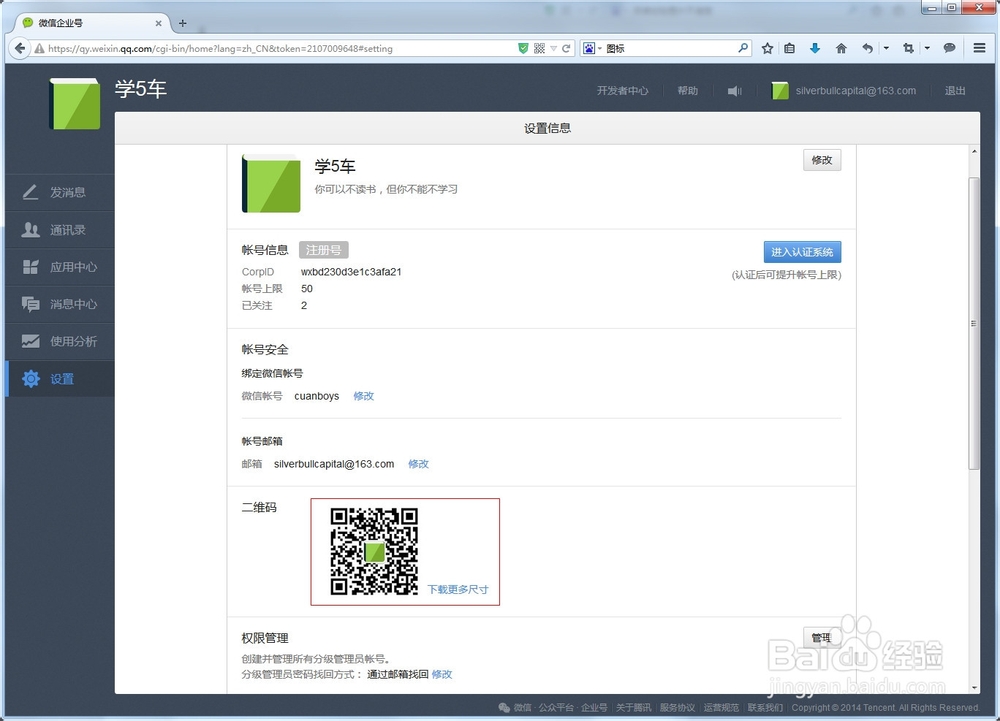
Task: Click 修改 button beside 学5车 profile
Action: 822,160
